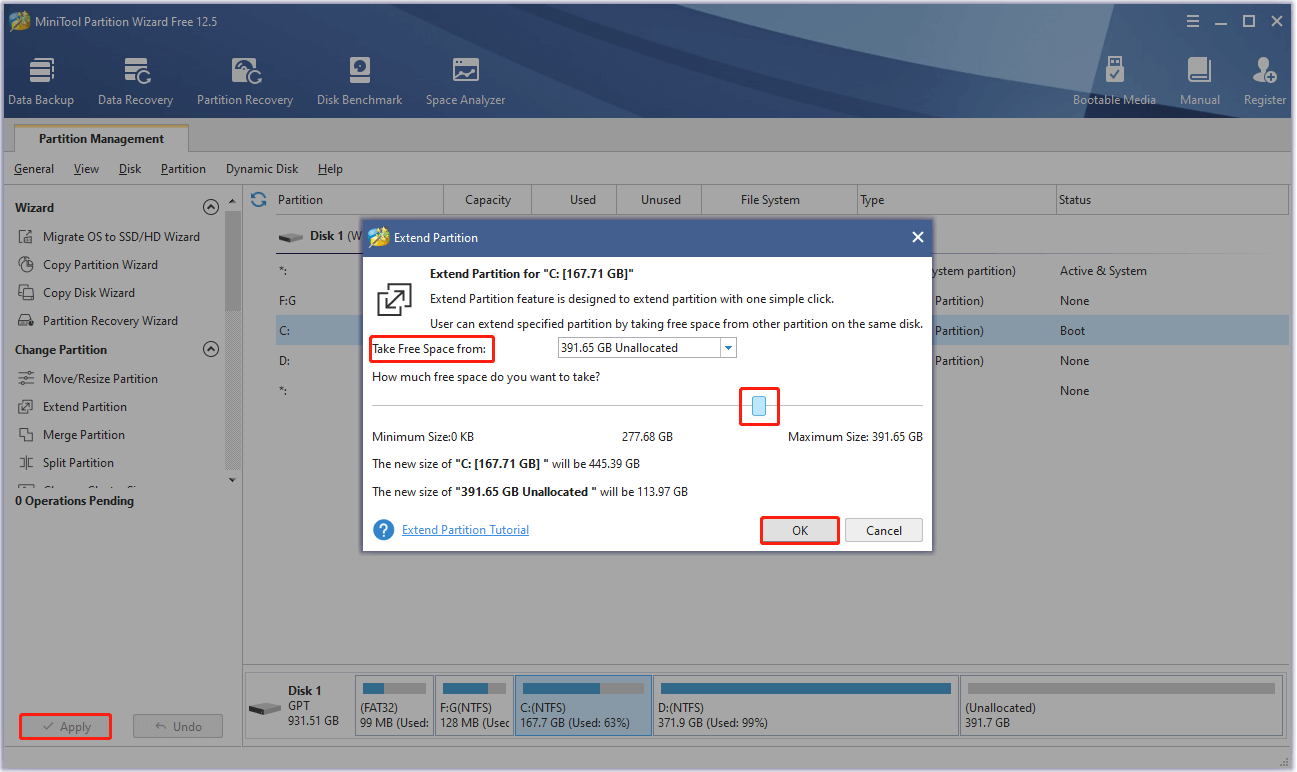Click the Merge Partition label

[x=84, y=435]
